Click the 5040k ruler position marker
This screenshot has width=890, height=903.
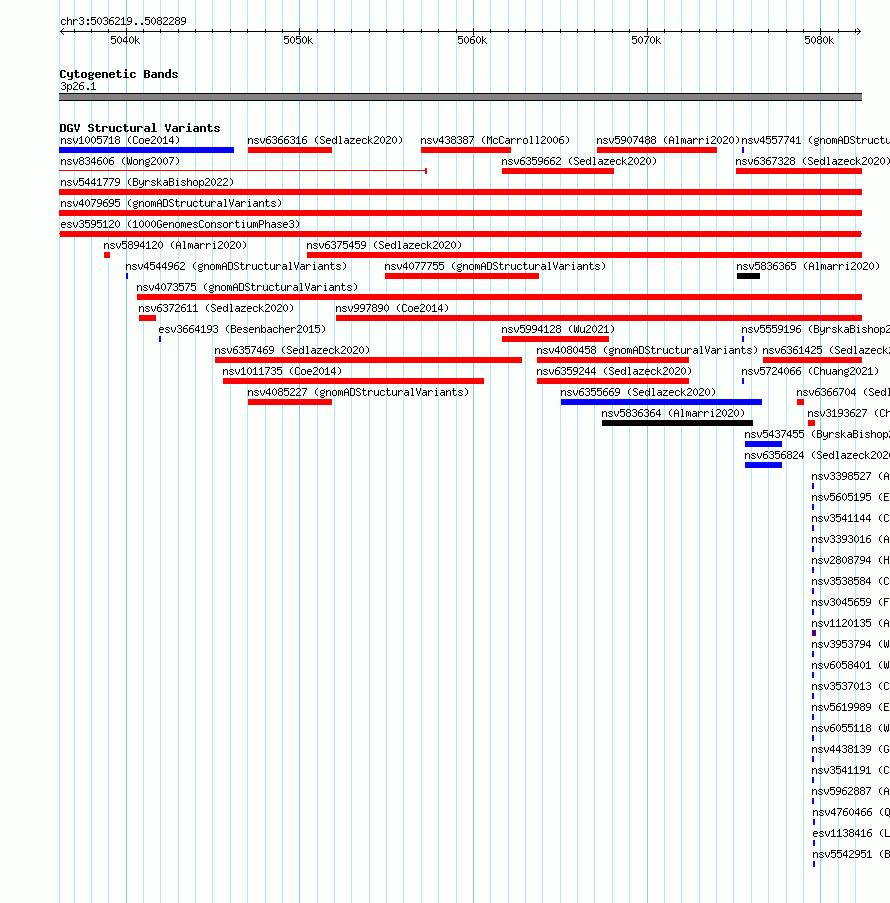click(125, 40)
